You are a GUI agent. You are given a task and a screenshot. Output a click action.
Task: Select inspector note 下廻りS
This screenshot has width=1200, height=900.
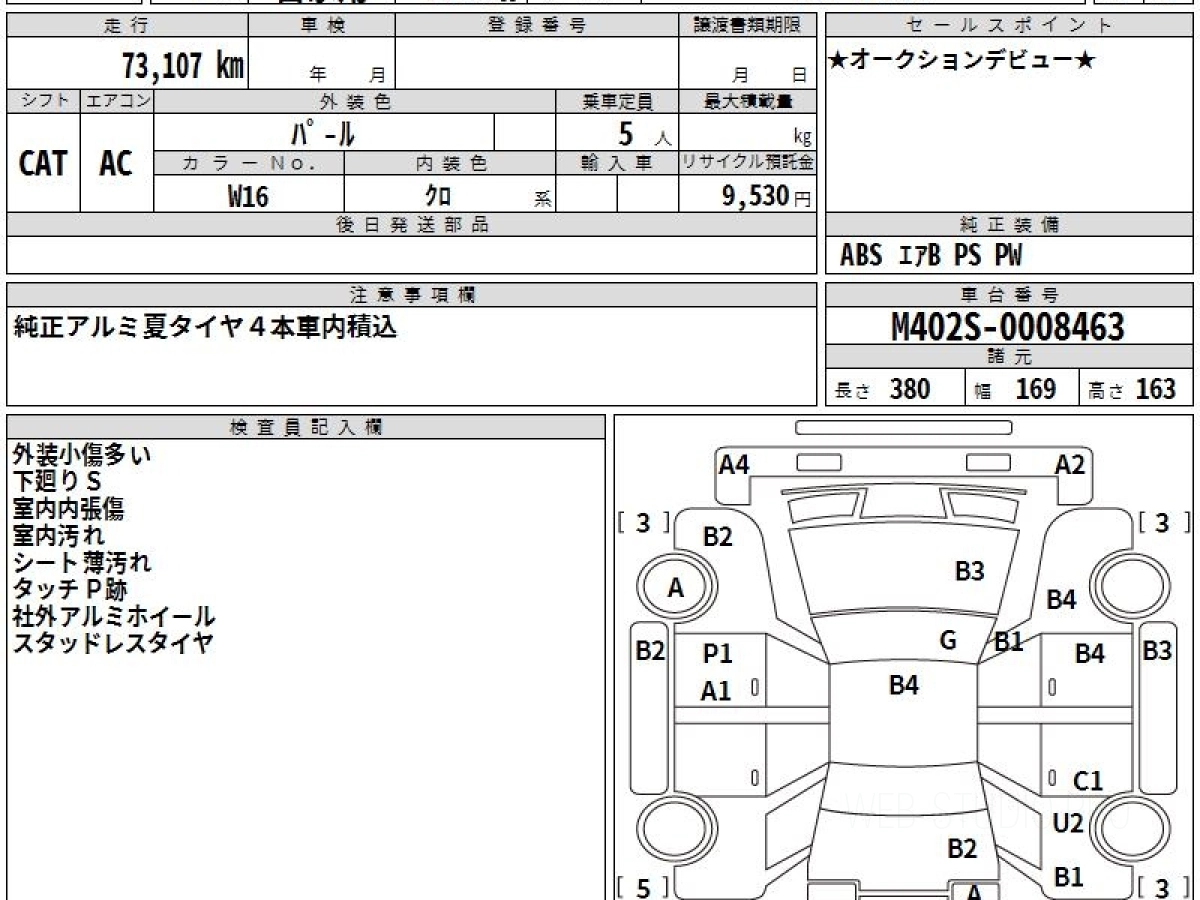[x=58, y=482]
